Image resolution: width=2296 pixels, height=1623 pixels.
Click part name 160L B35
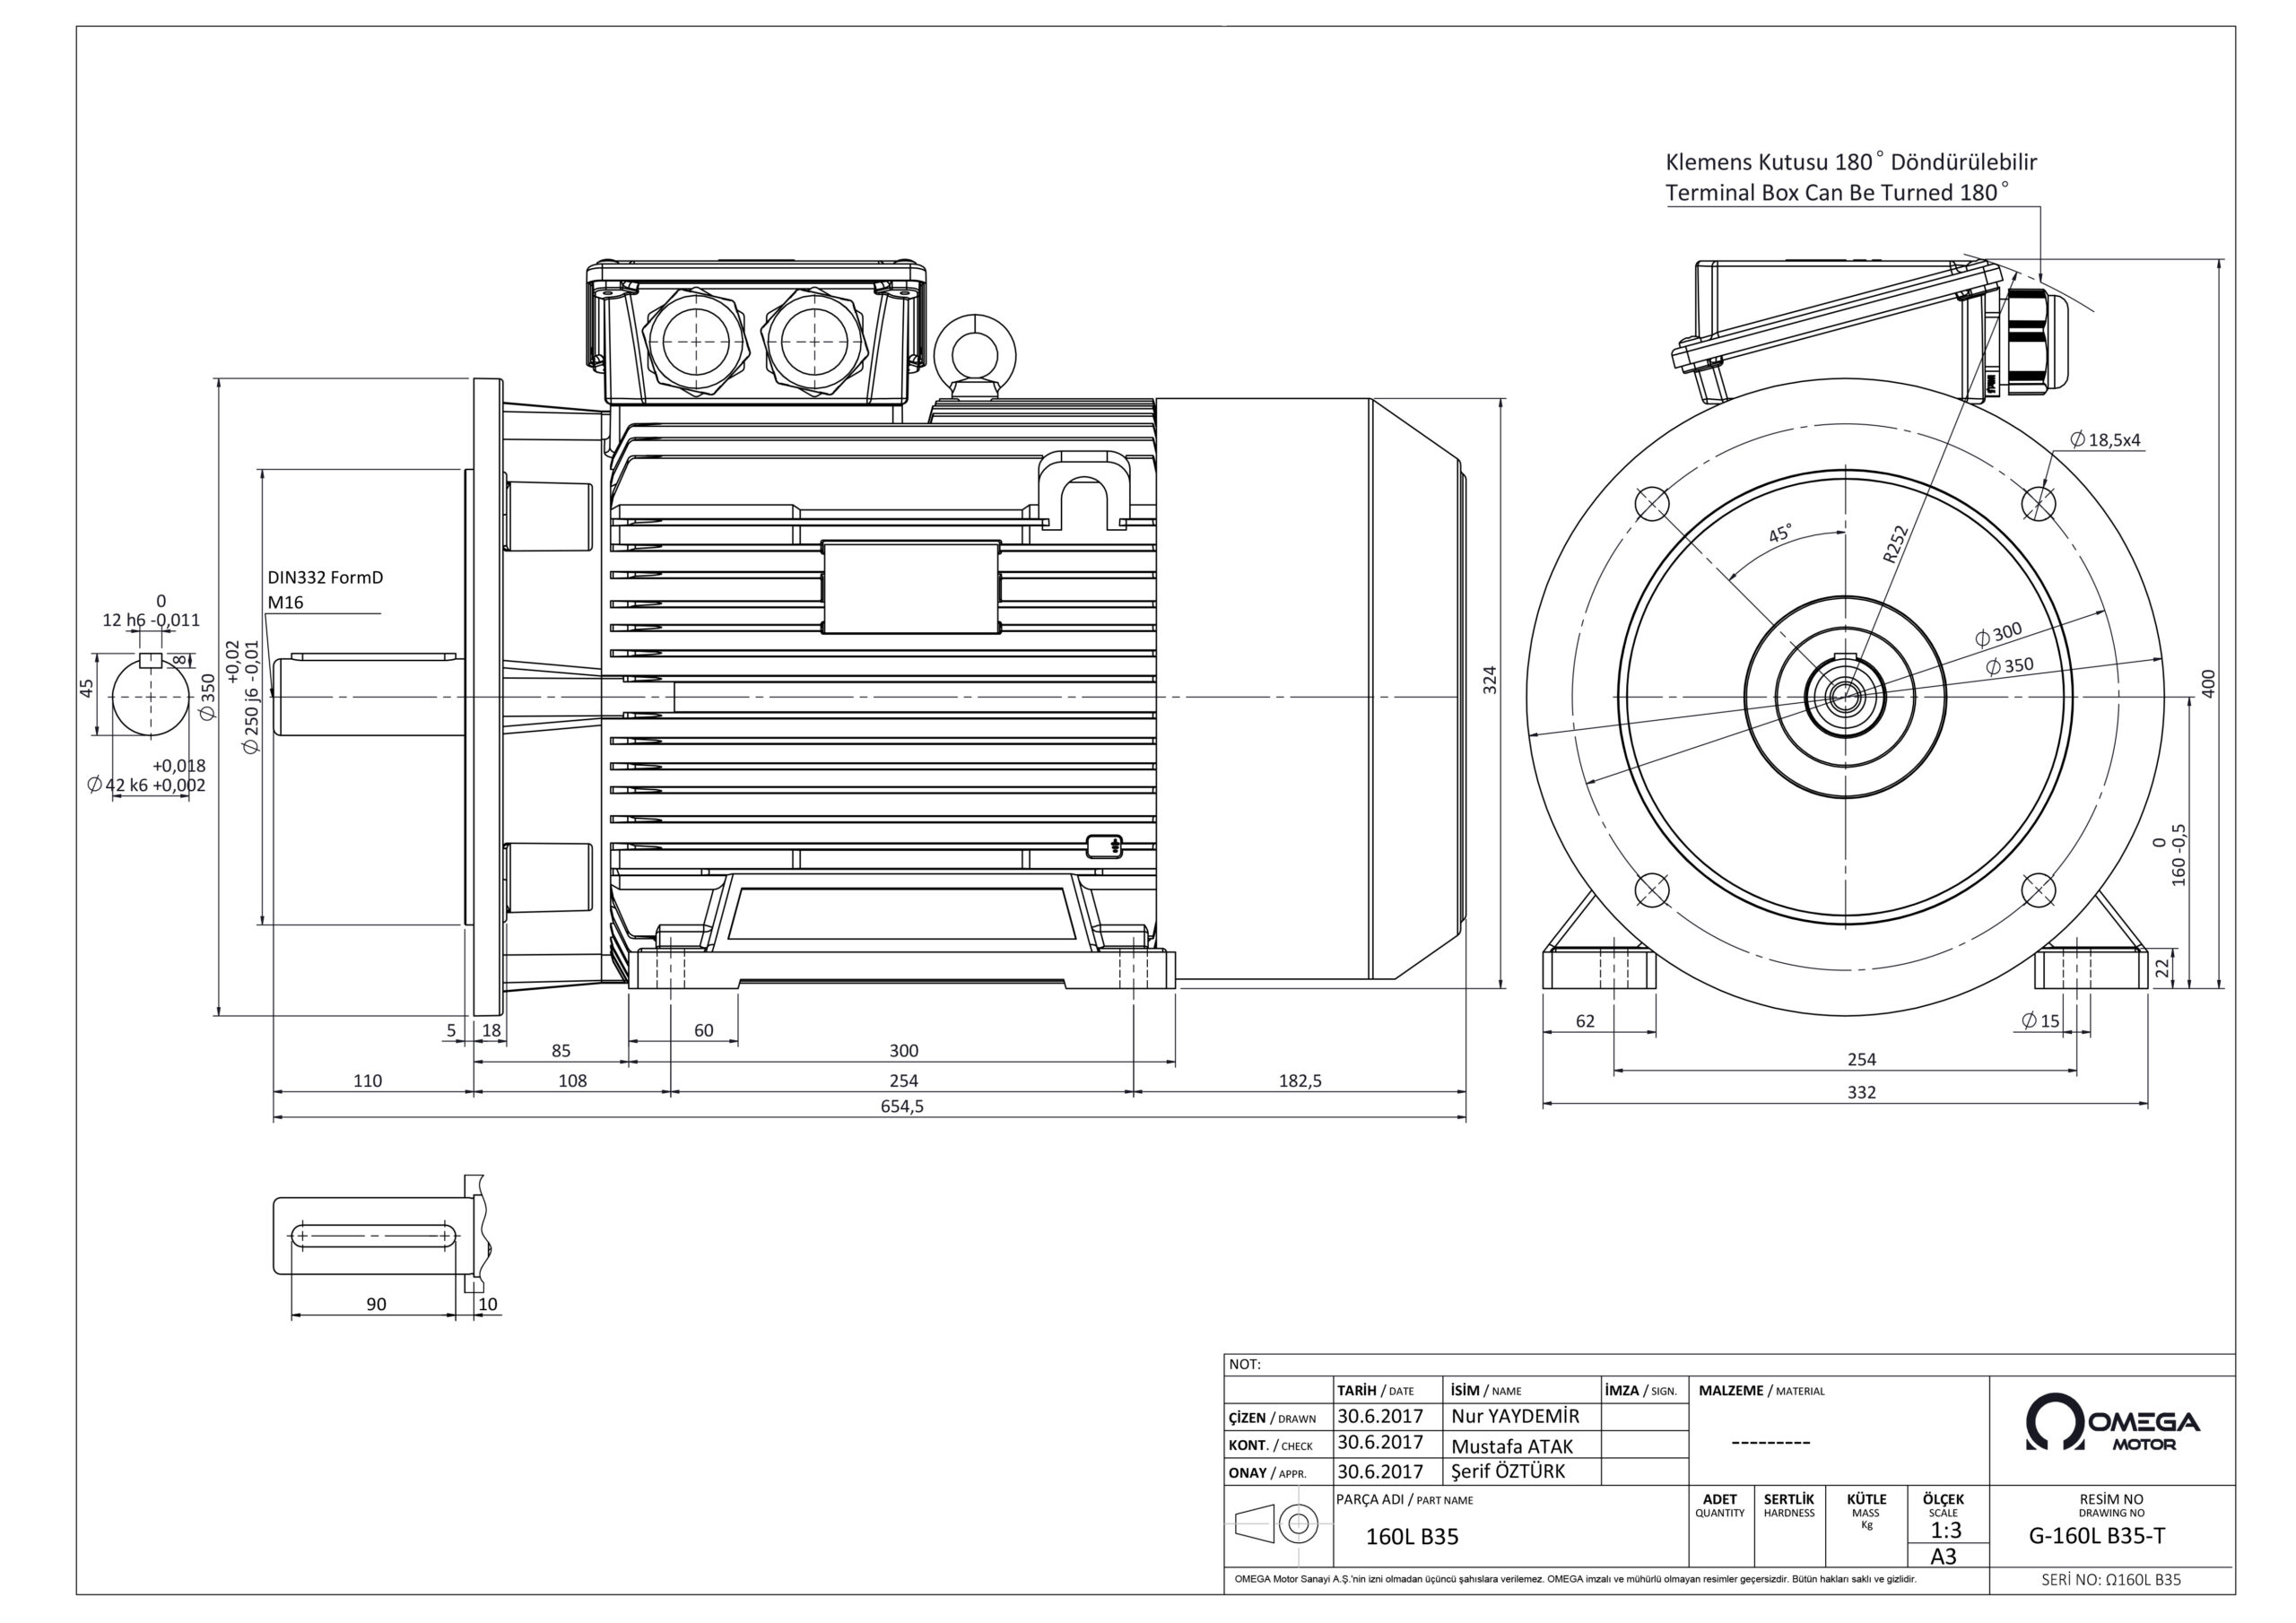[x=1412, y=1537]
